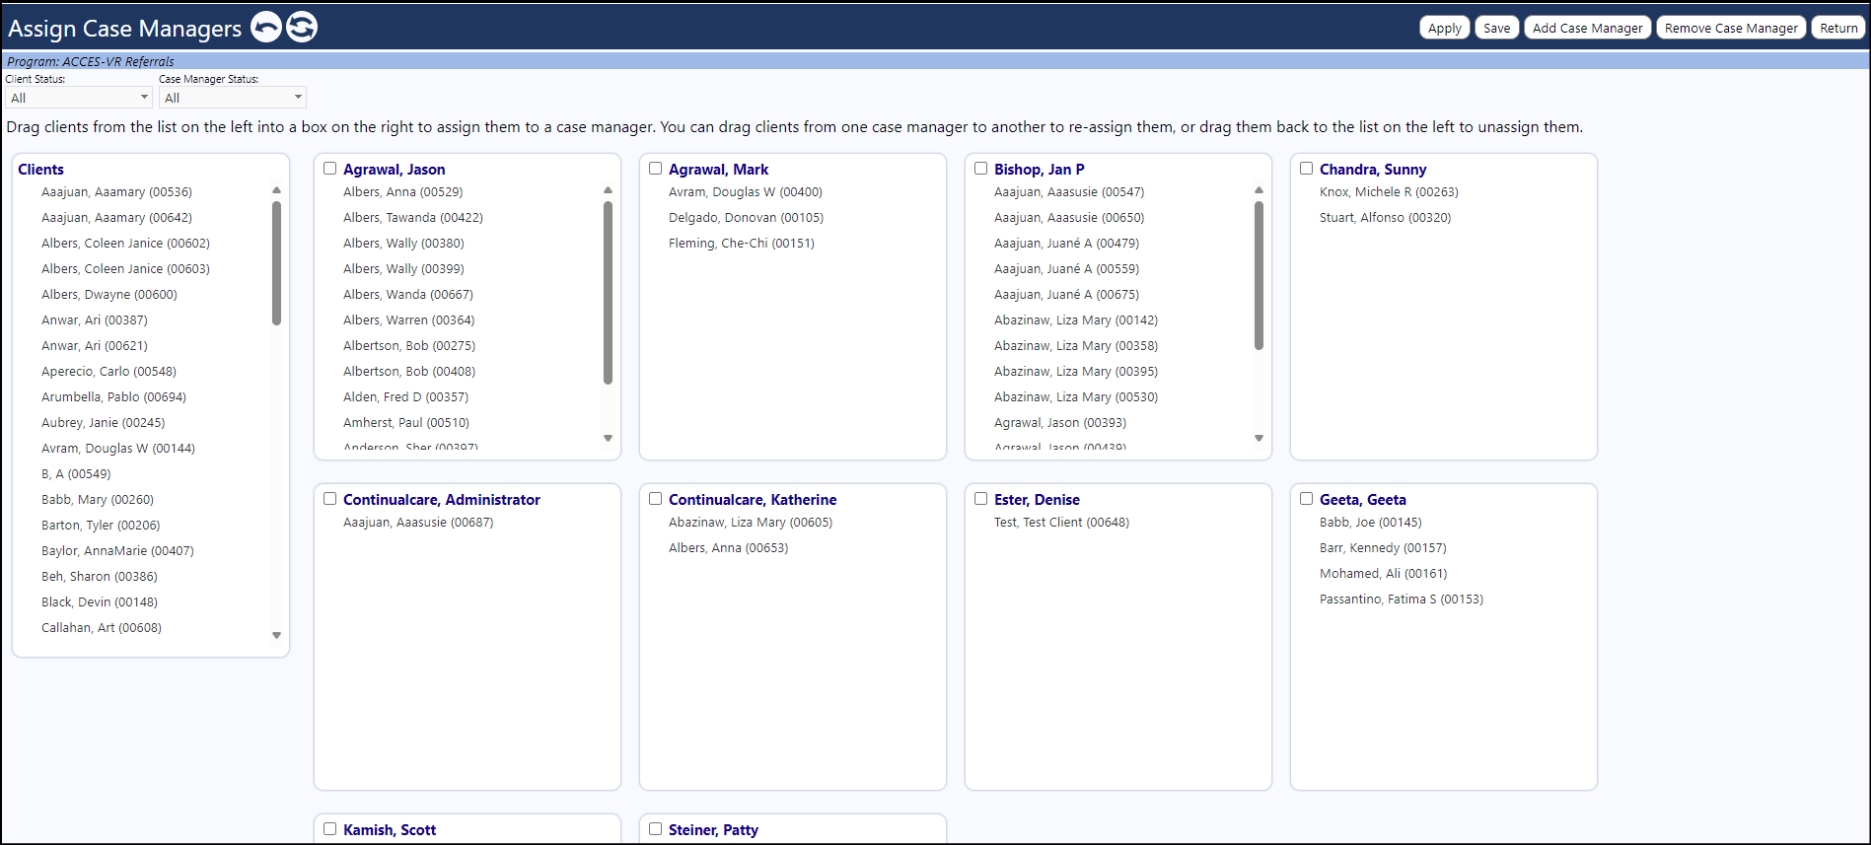Check the Agrawal, Mark checkbox

[655, 168]
